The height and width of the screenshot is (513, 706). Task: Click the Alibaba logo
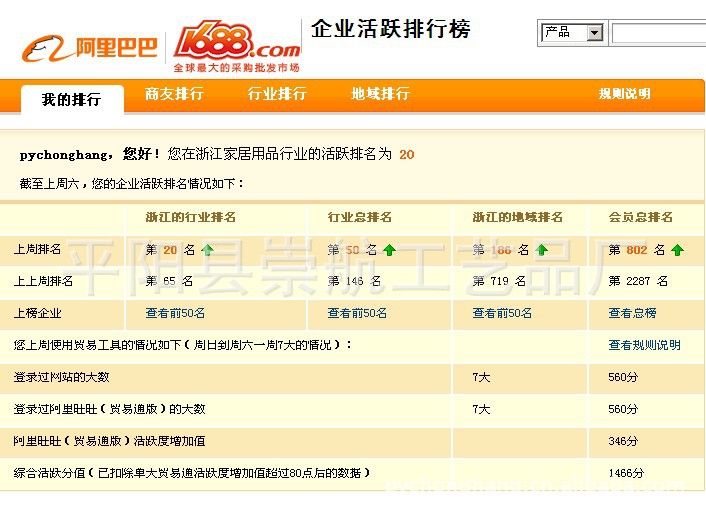click(90, 47)
